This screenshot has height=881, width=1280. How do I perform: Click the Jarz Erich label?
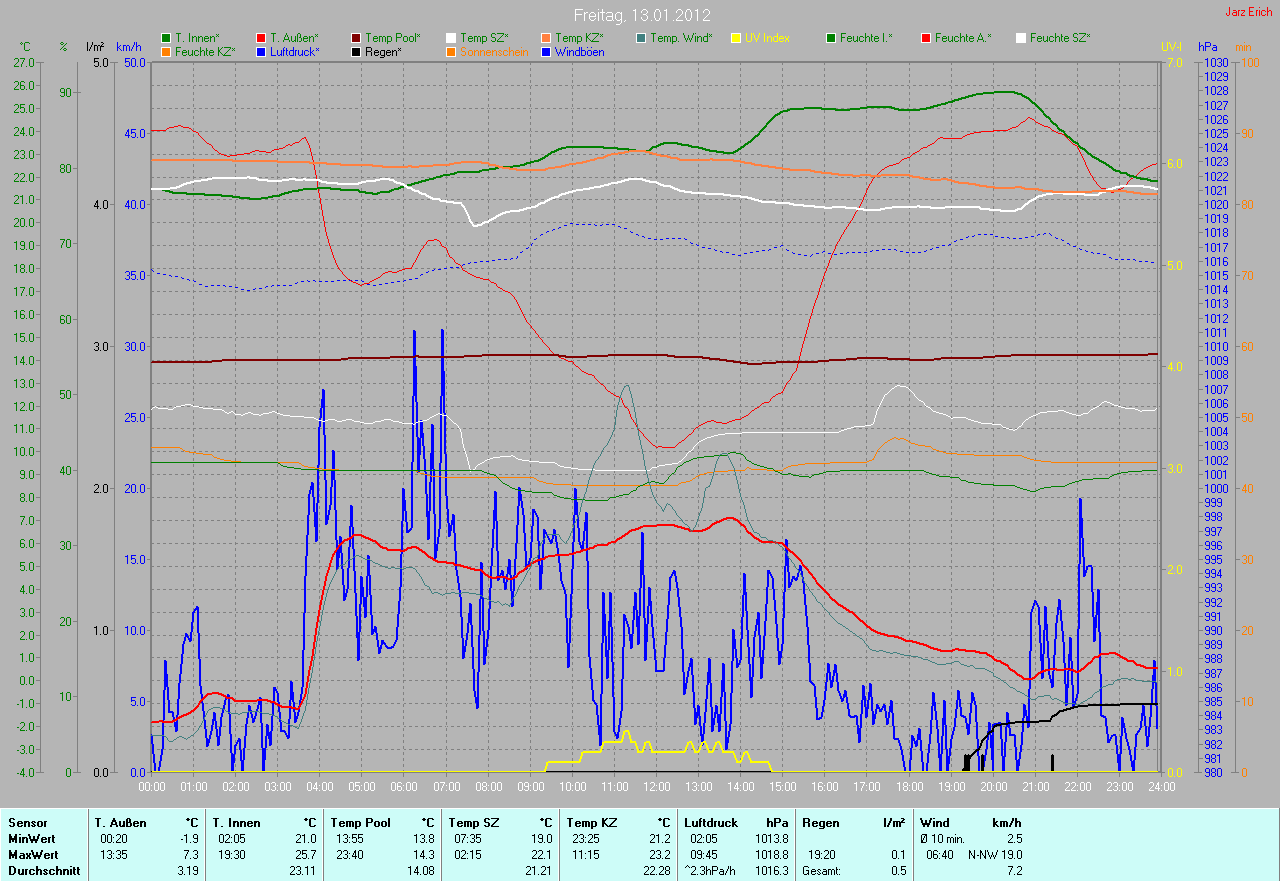click(1248, 12)
